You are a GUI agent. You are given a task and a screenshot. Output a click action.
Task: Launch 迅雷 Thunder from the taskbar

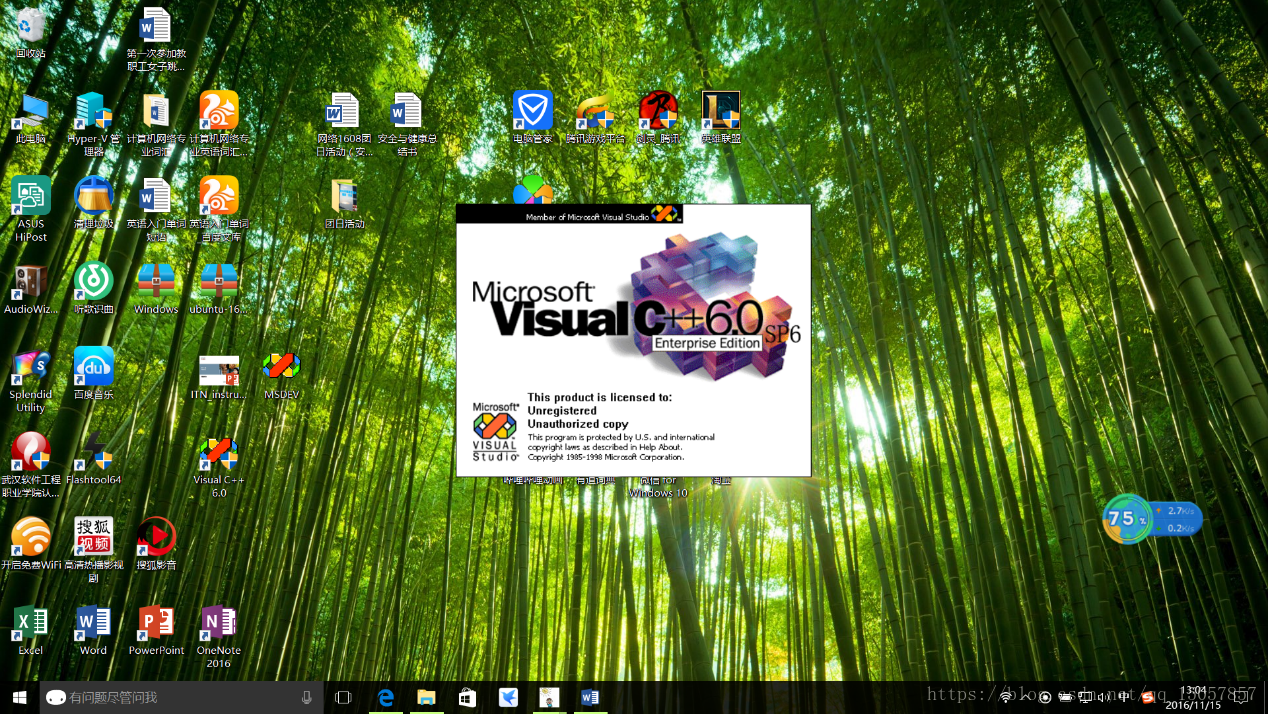[x=508, y=697]
